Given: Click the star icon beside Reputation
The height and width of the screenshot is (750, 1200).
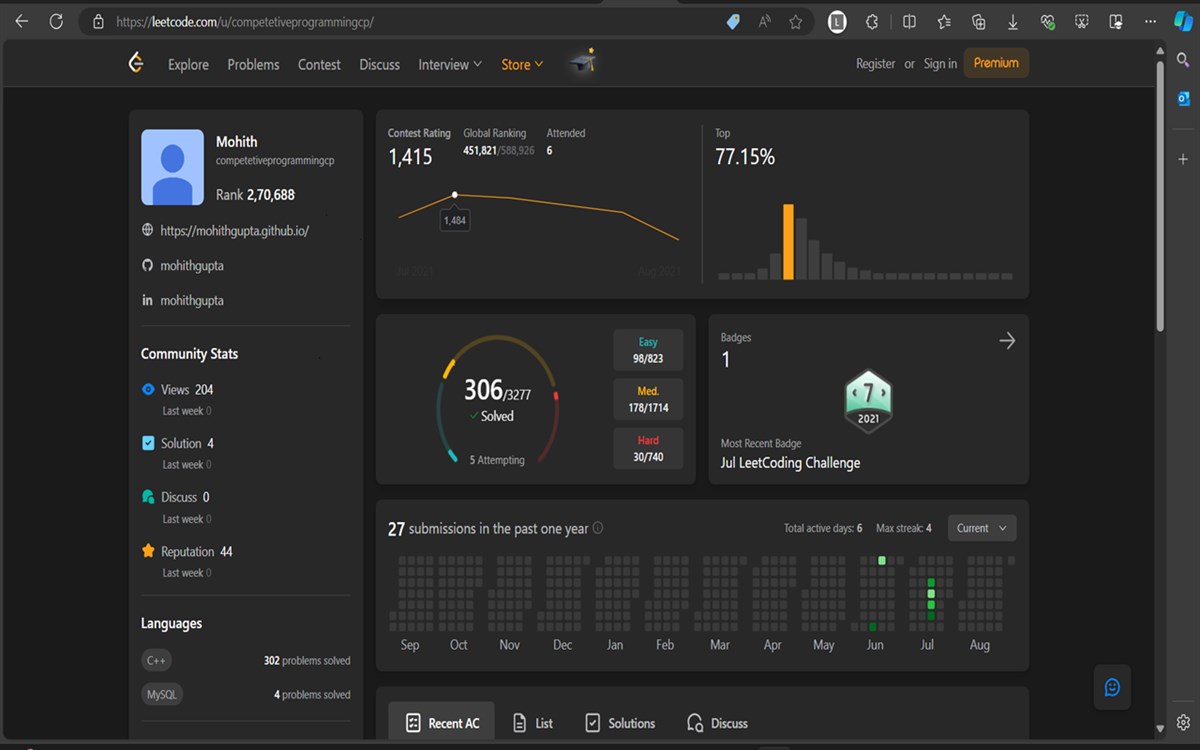Looking at the screenshot, I should tap(150, 551).
